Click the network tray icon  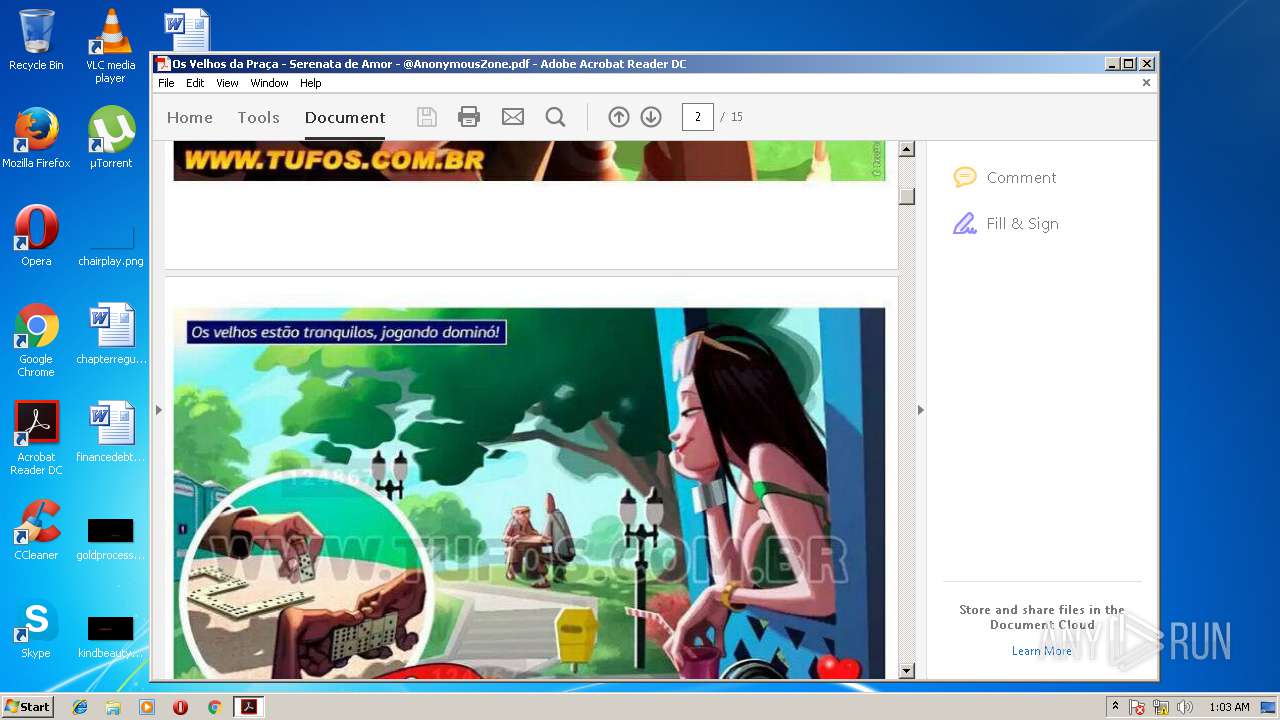[x=1161, y=707]
